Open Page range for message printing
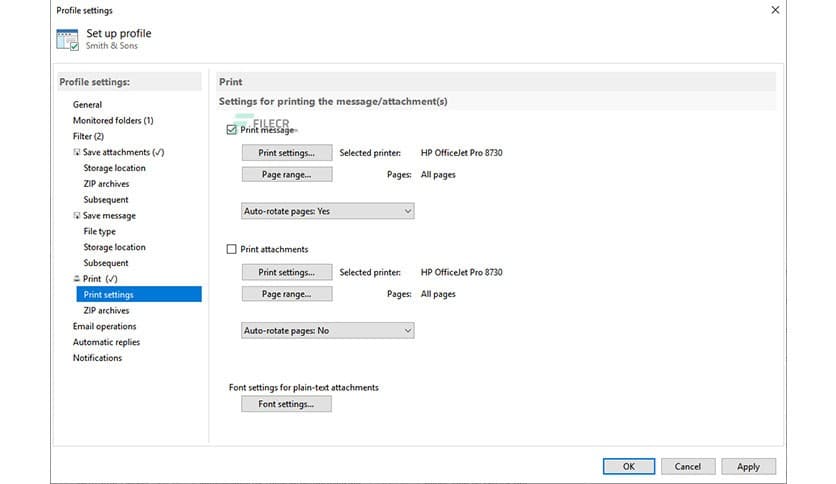The height and width of the screenshot is (484, 836). (x=287, y=174)
